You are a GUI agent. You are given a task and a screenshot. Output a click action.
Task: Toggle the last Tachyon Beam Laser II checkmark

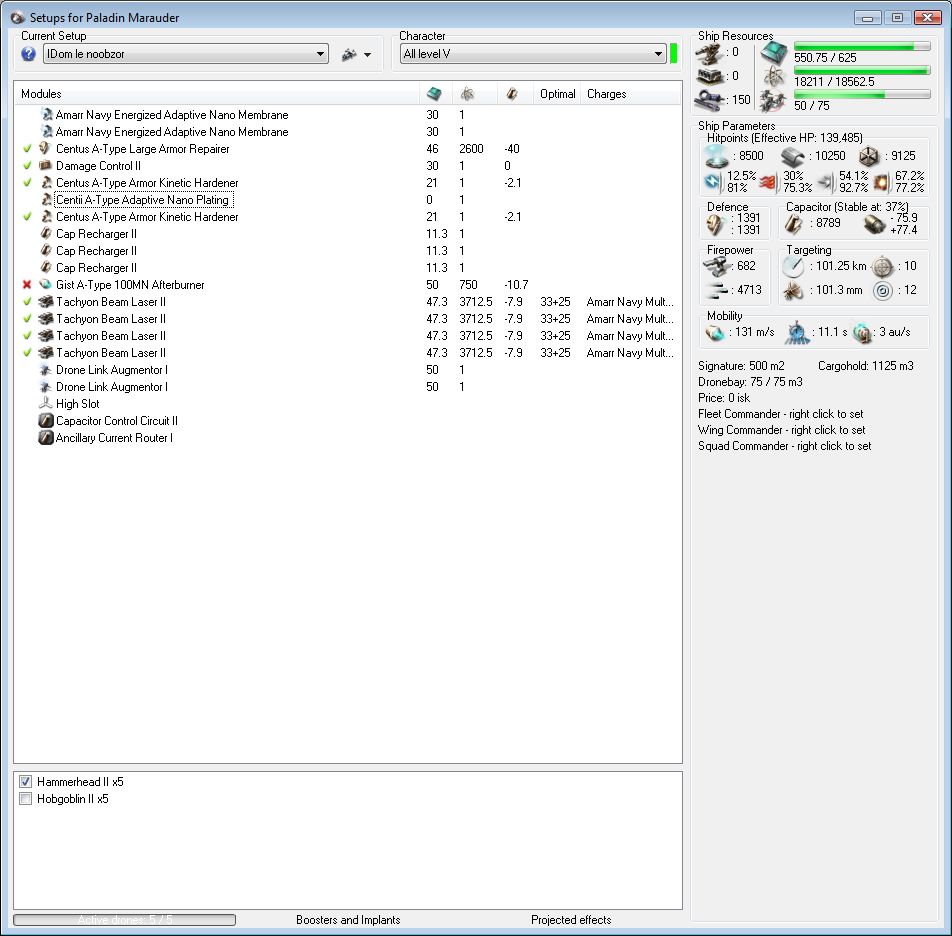27,353
